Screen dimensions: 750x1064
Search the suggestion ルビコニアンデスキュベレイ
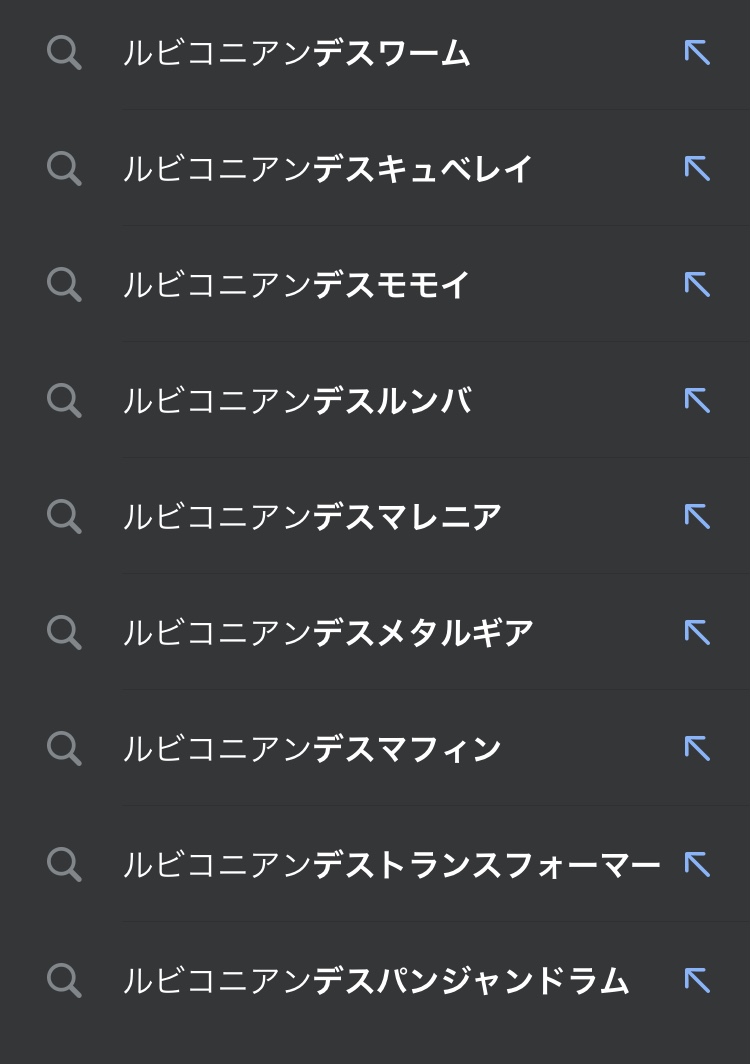(328, 169)
